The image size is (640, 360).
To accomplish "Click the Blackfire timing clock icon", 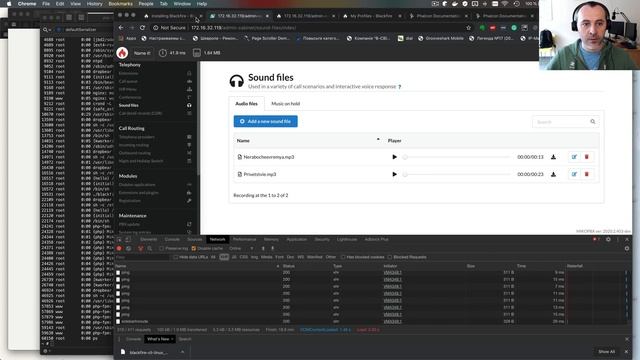I will (x=162, y=53).
